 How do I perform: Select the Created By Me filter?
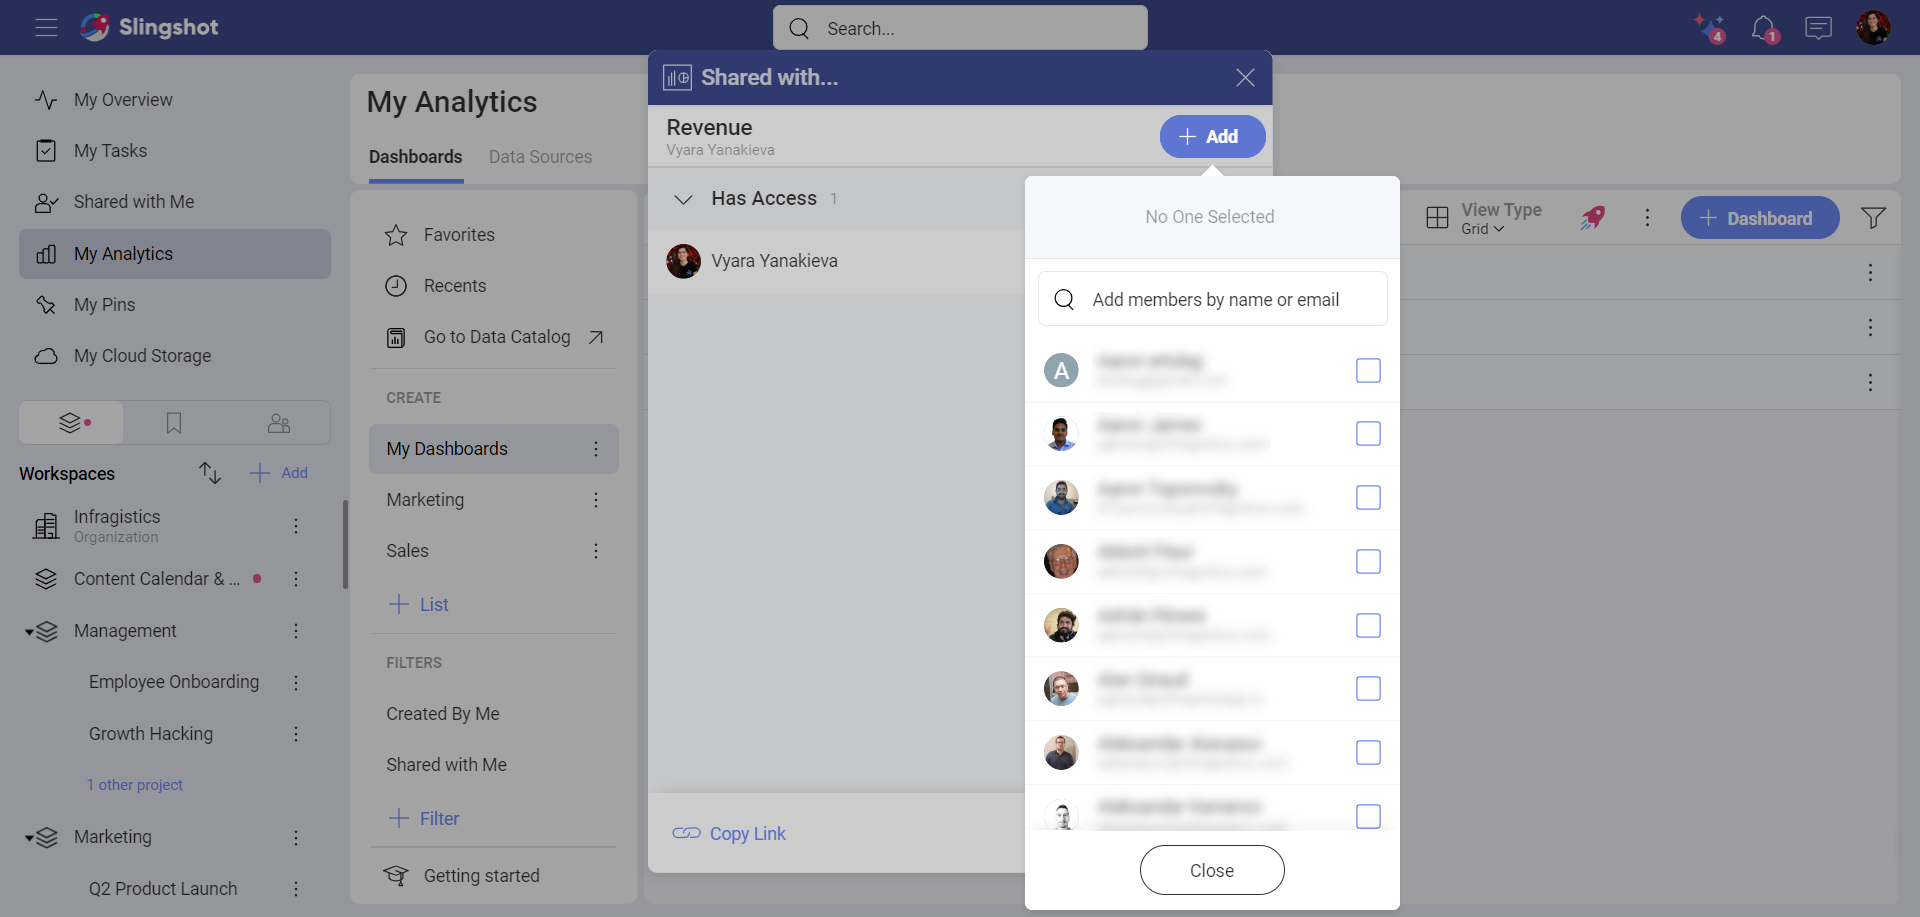[x=443, y=714]
